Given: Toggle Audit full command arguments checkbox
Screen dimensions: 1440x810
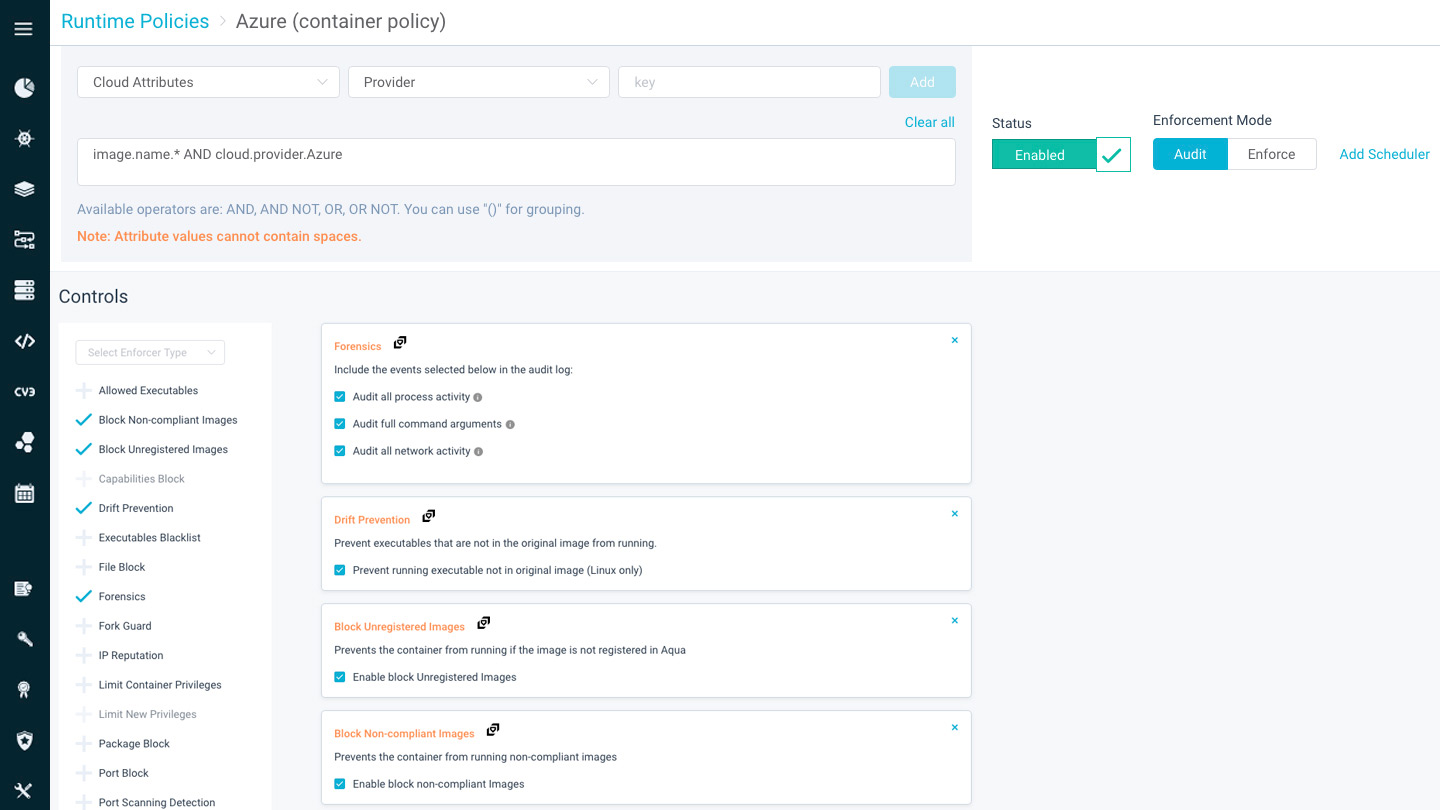Looking at the screenshot, I should click(x=340, y=424).
